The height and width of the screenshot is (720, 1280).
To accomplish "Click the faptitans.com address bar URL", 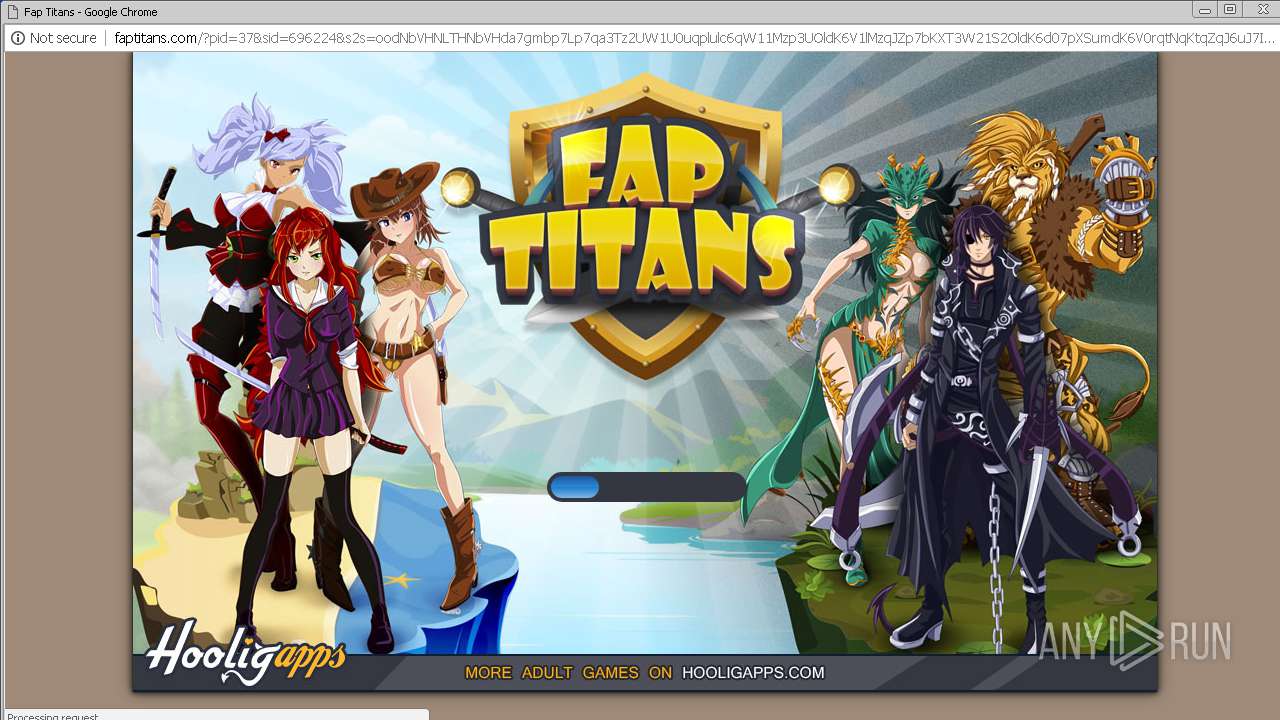I will point(695,38).
